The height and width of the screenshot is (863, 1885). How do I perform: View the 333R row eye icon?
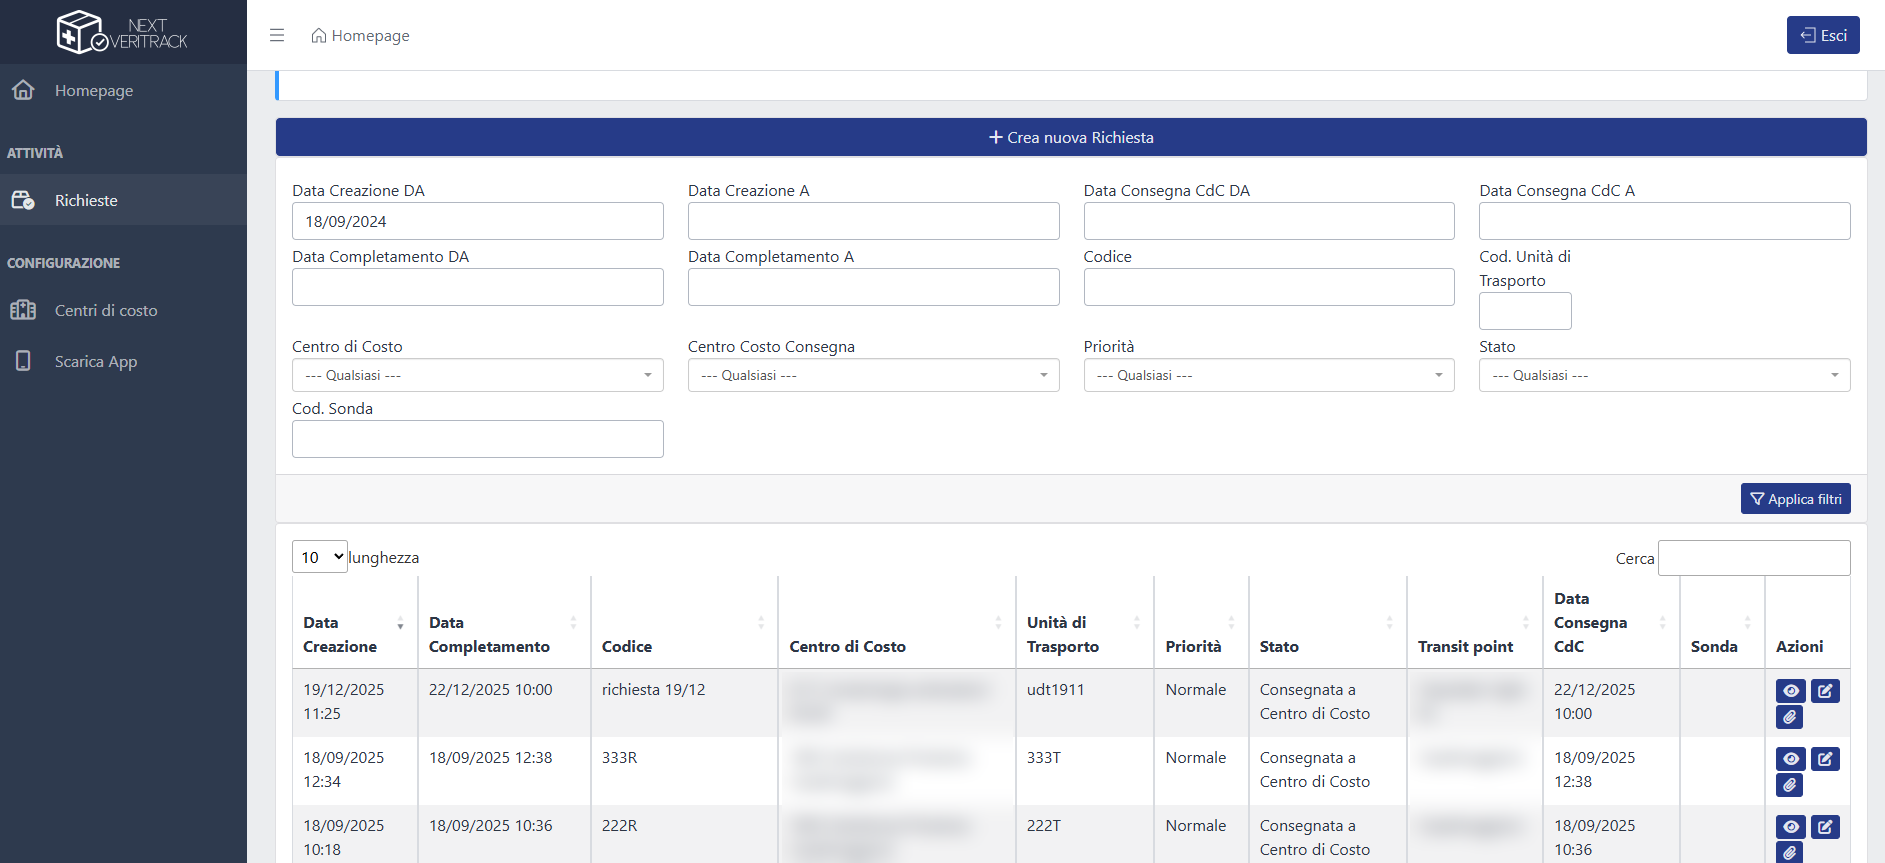coord(1790,759)
